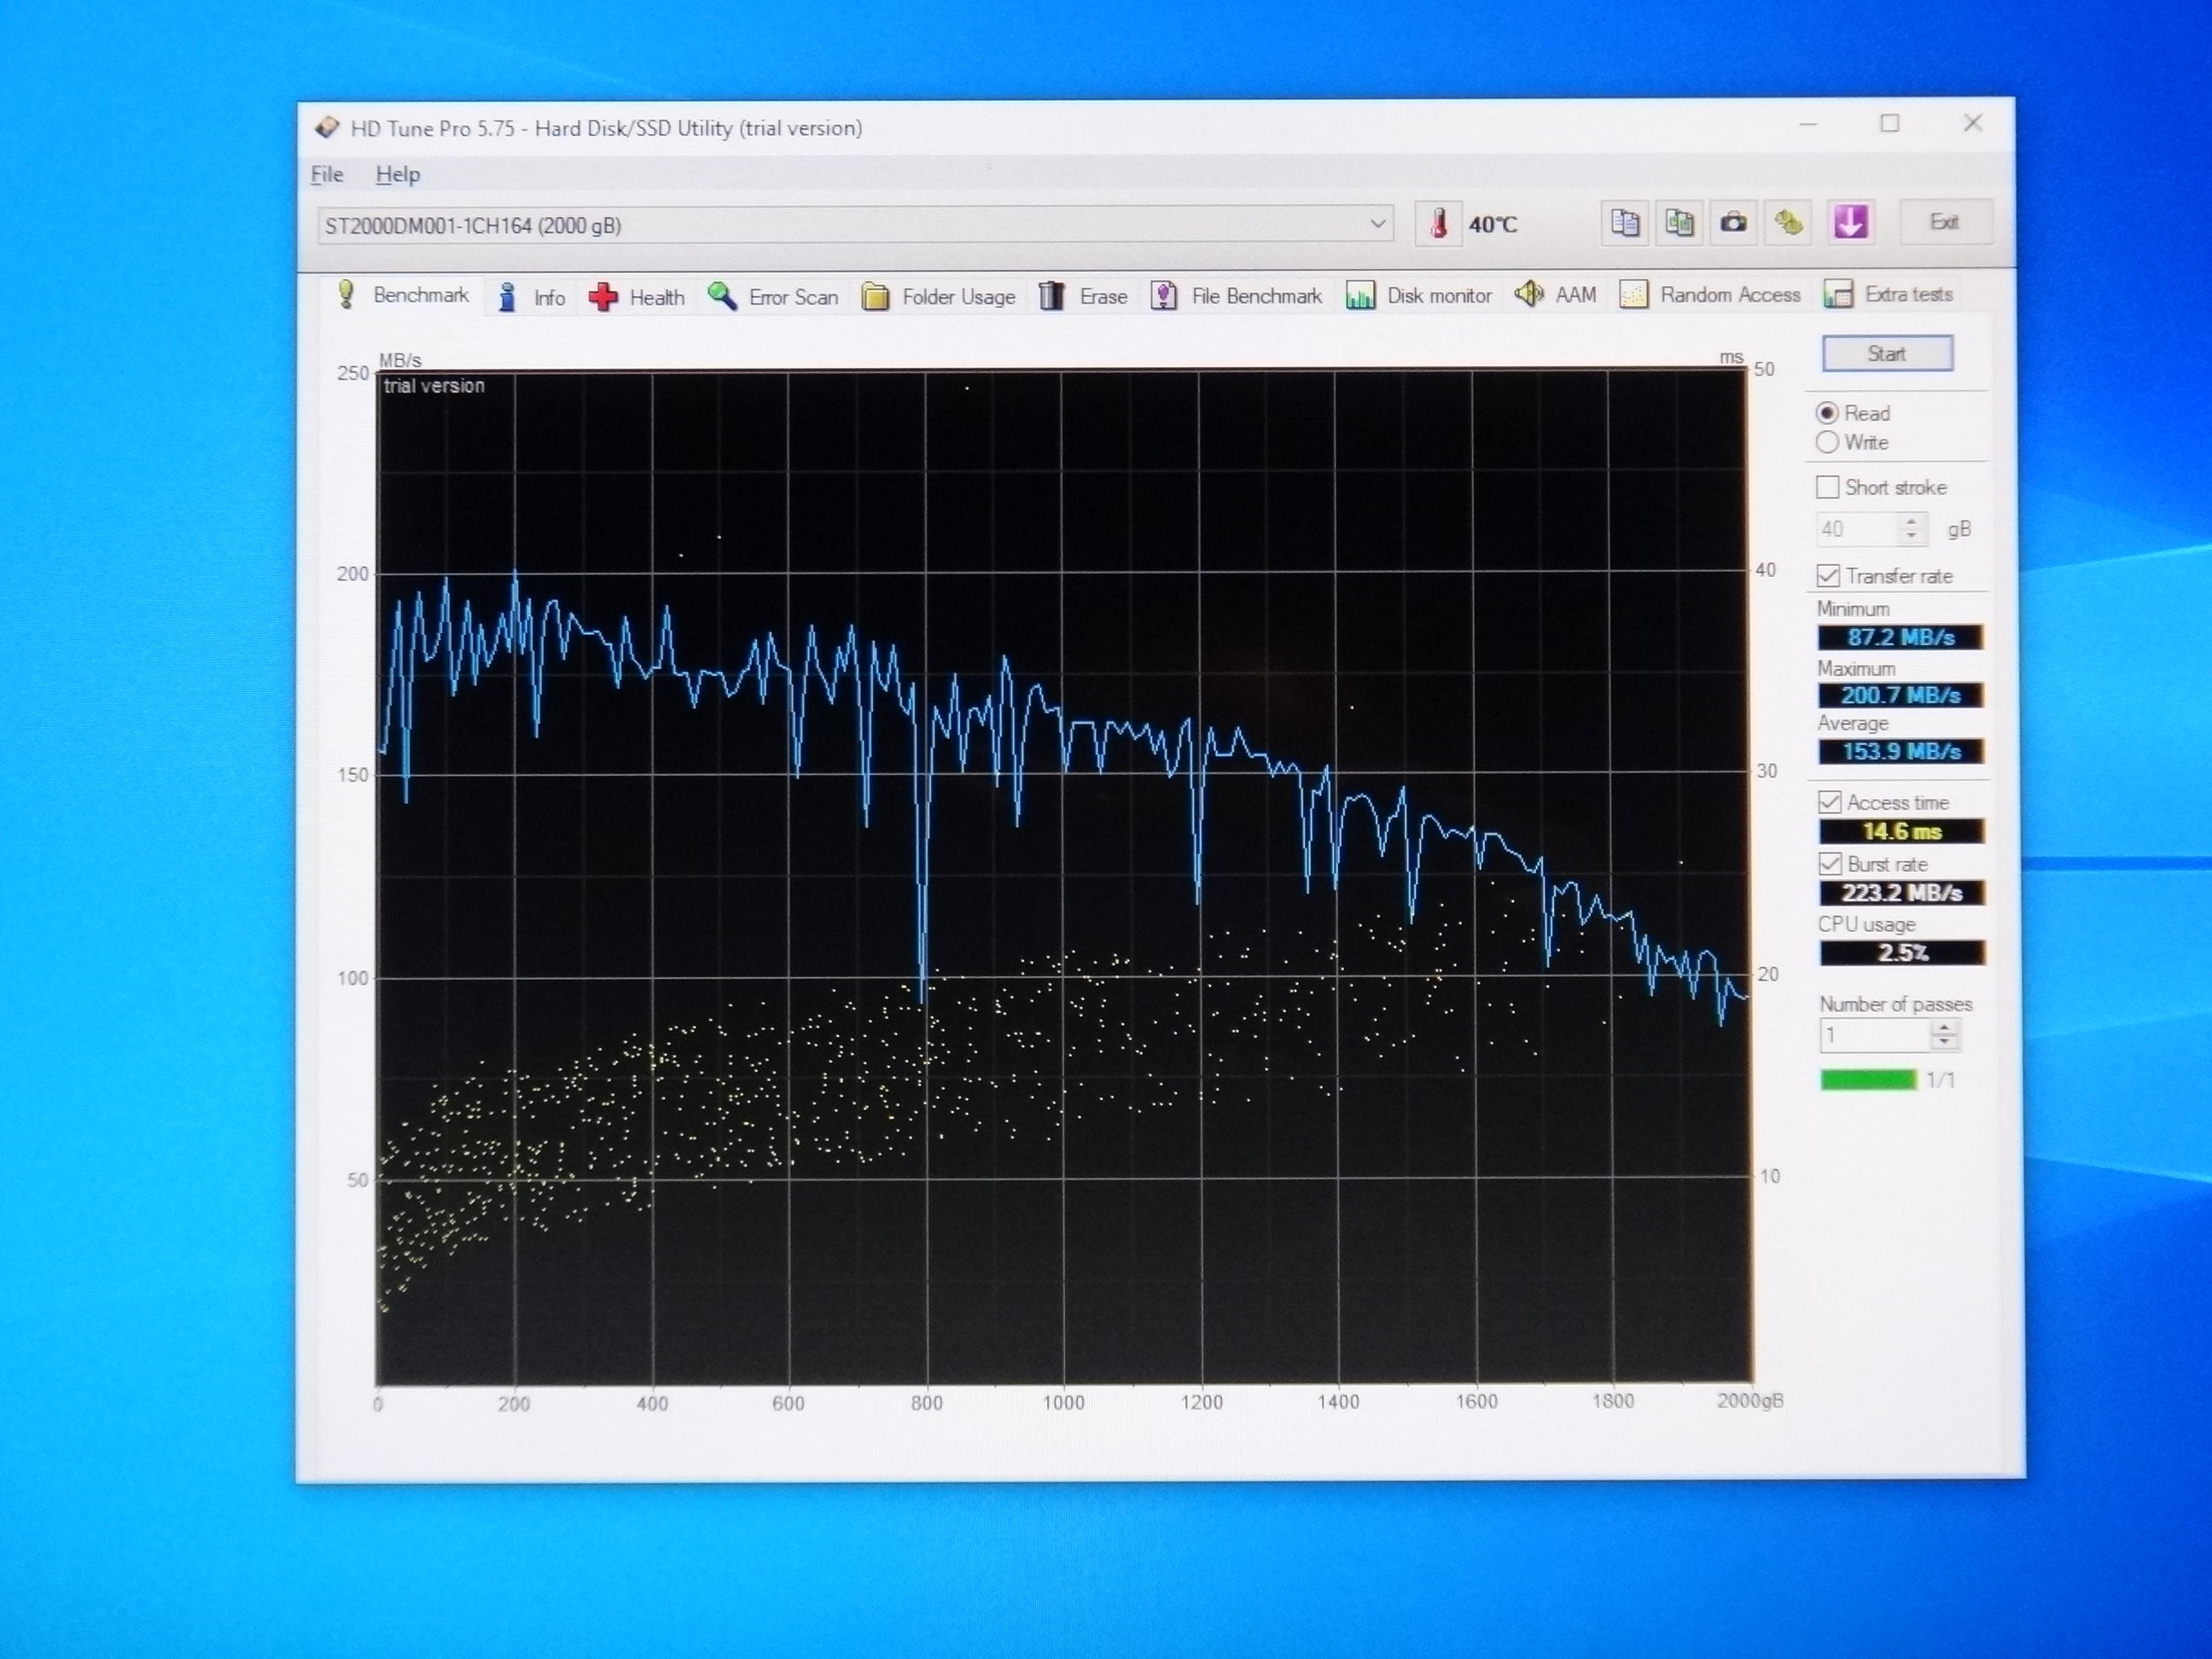Toggle the Burst rate checkbox
The height and width of the screenshot is (1659, 2212).
coord(1829,864)
